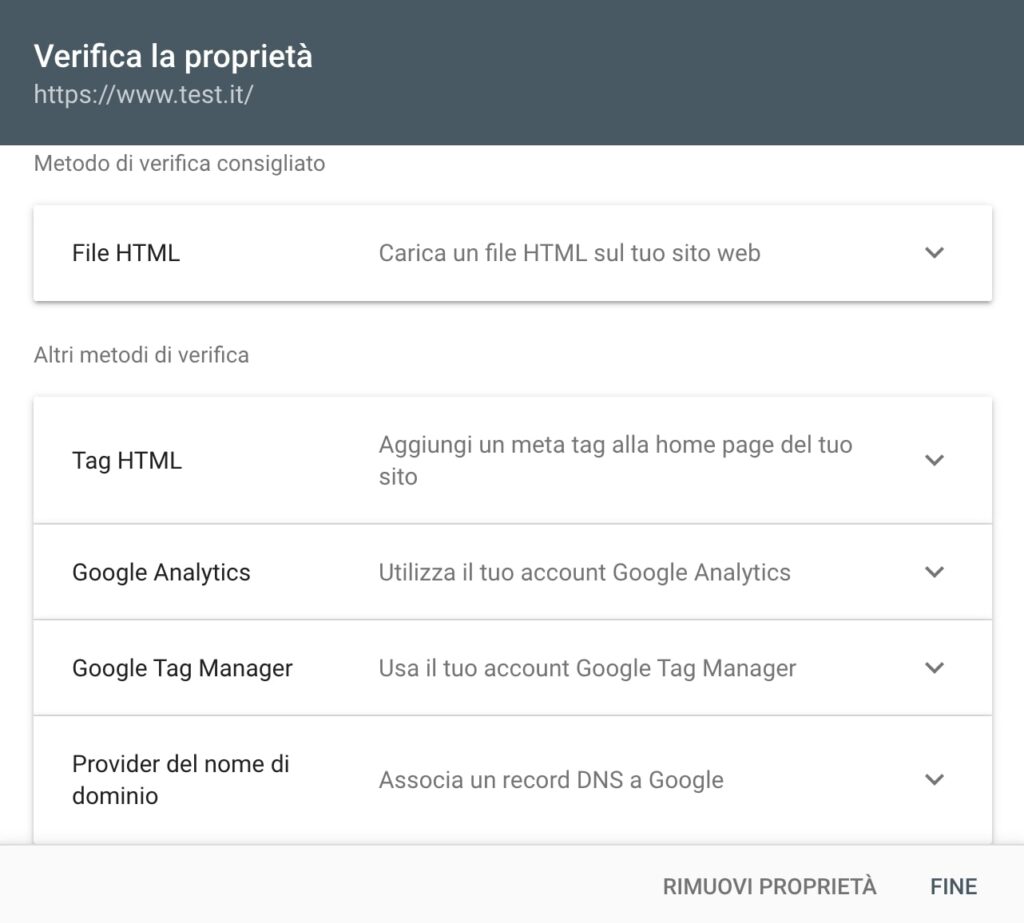This screenshot has width=1024, height=923.
Task: Click 'Associa un record DNS a Google'
Action: click(550, 780)
